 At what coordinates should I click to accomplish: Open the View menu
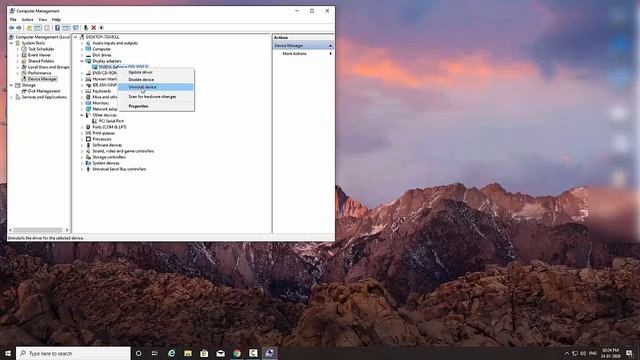pos(42,20)
